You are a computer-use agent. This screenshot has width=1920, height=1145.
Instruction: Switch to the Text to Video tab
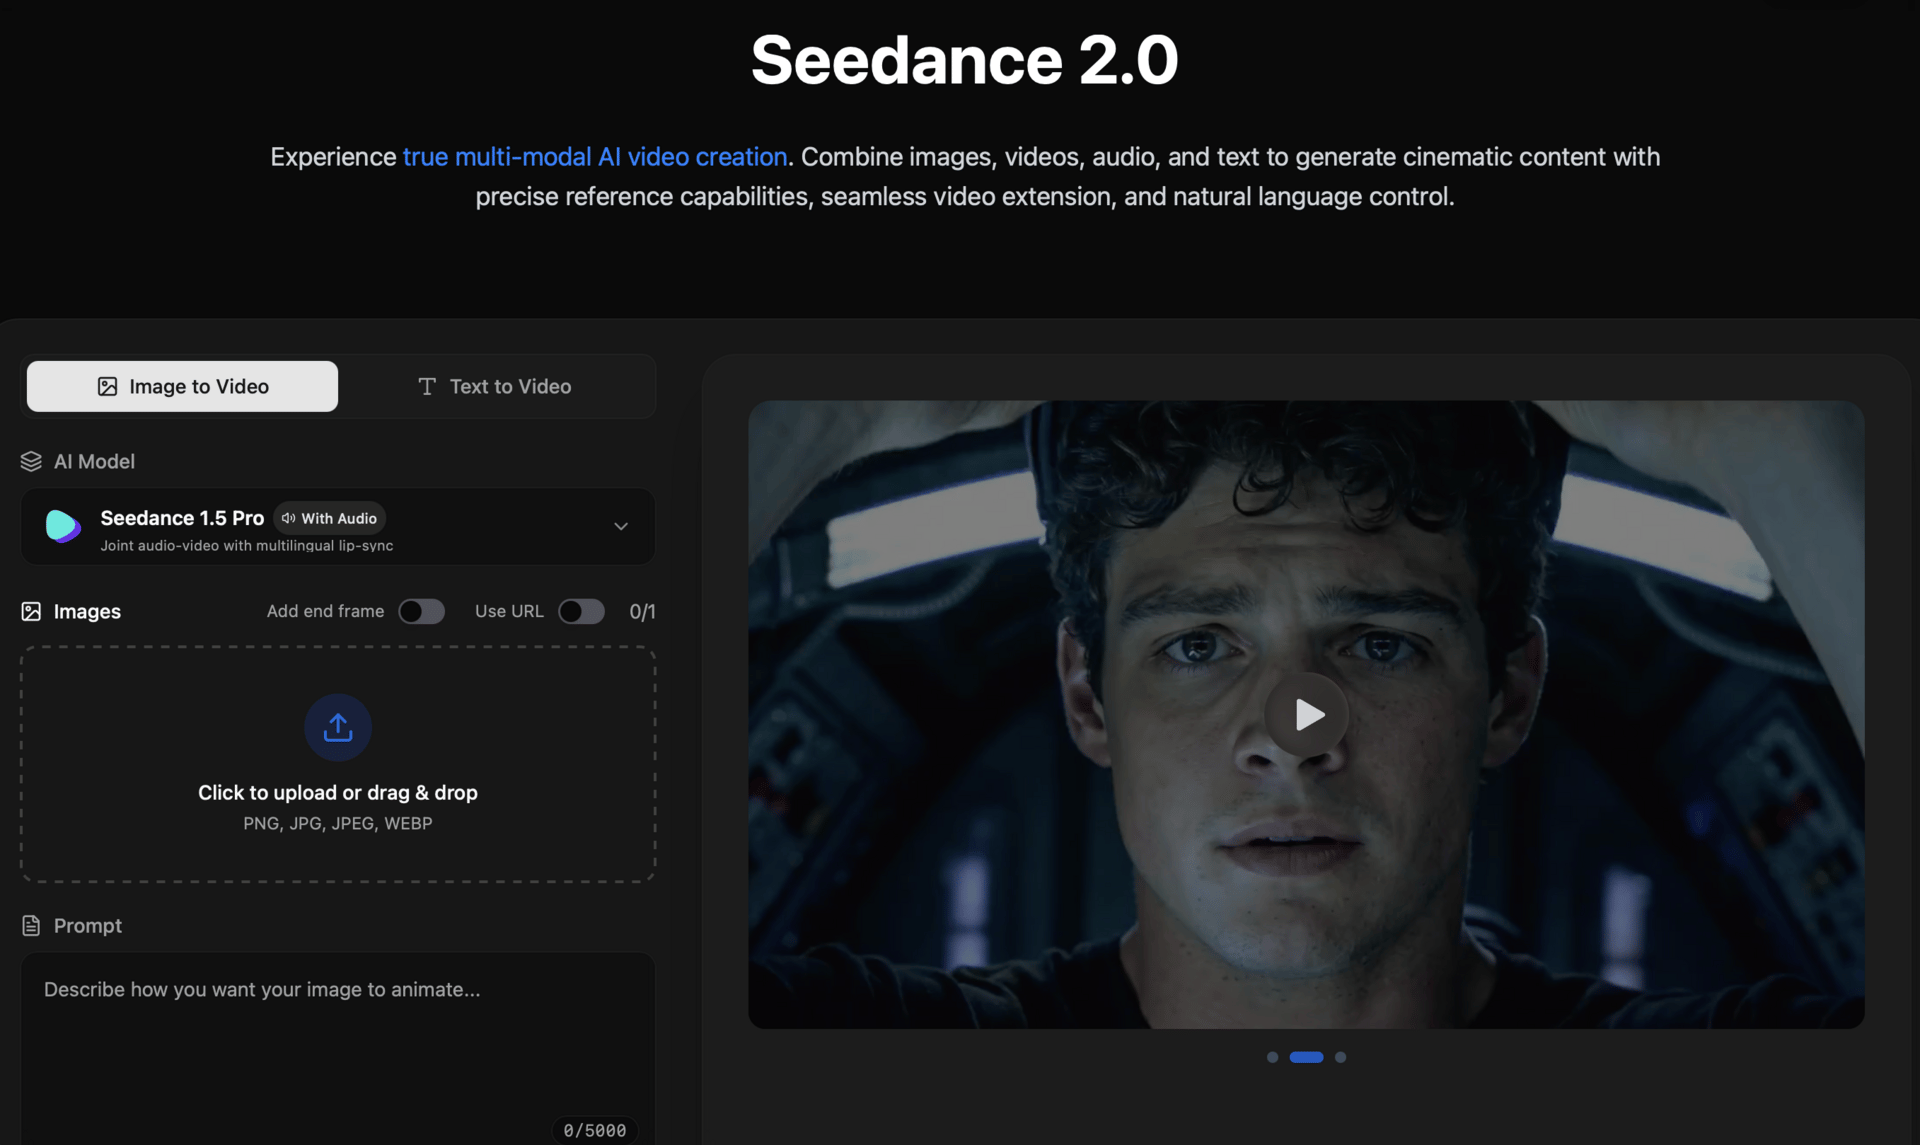click(x=495, y=386)
